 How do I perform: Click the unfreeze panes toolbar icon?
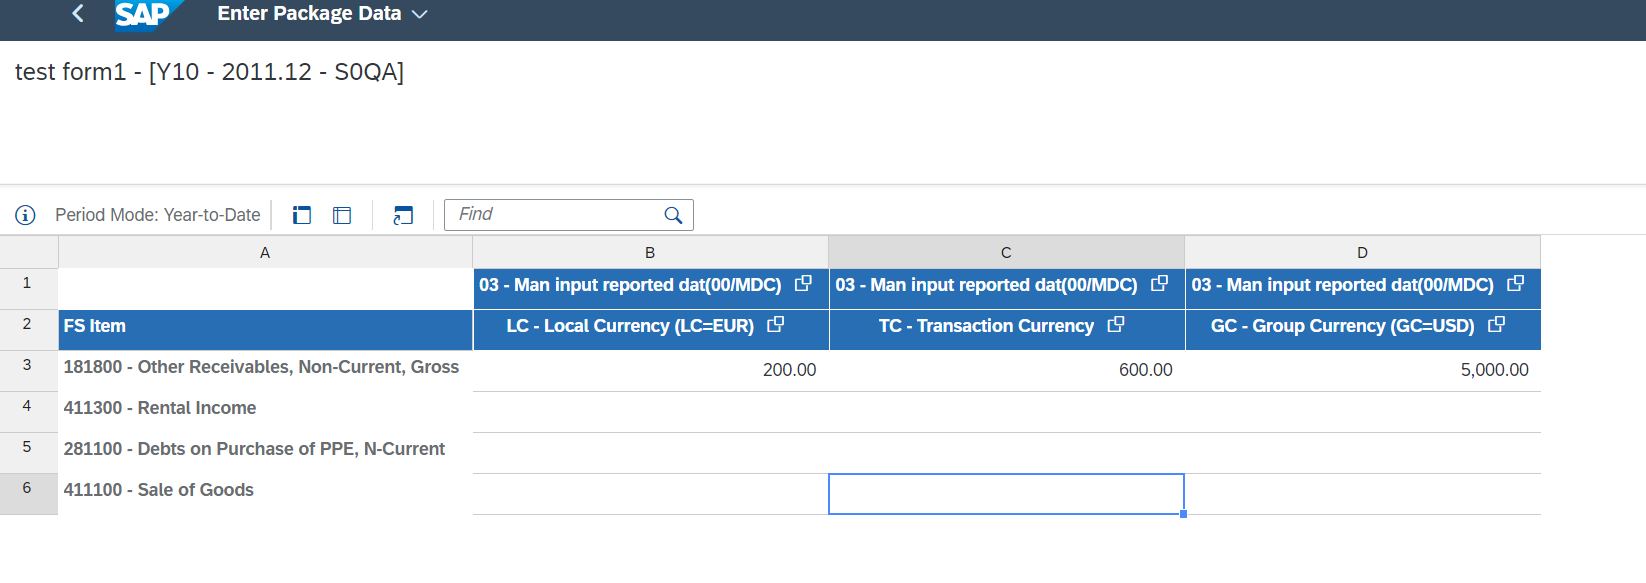(x=342, y=215)
